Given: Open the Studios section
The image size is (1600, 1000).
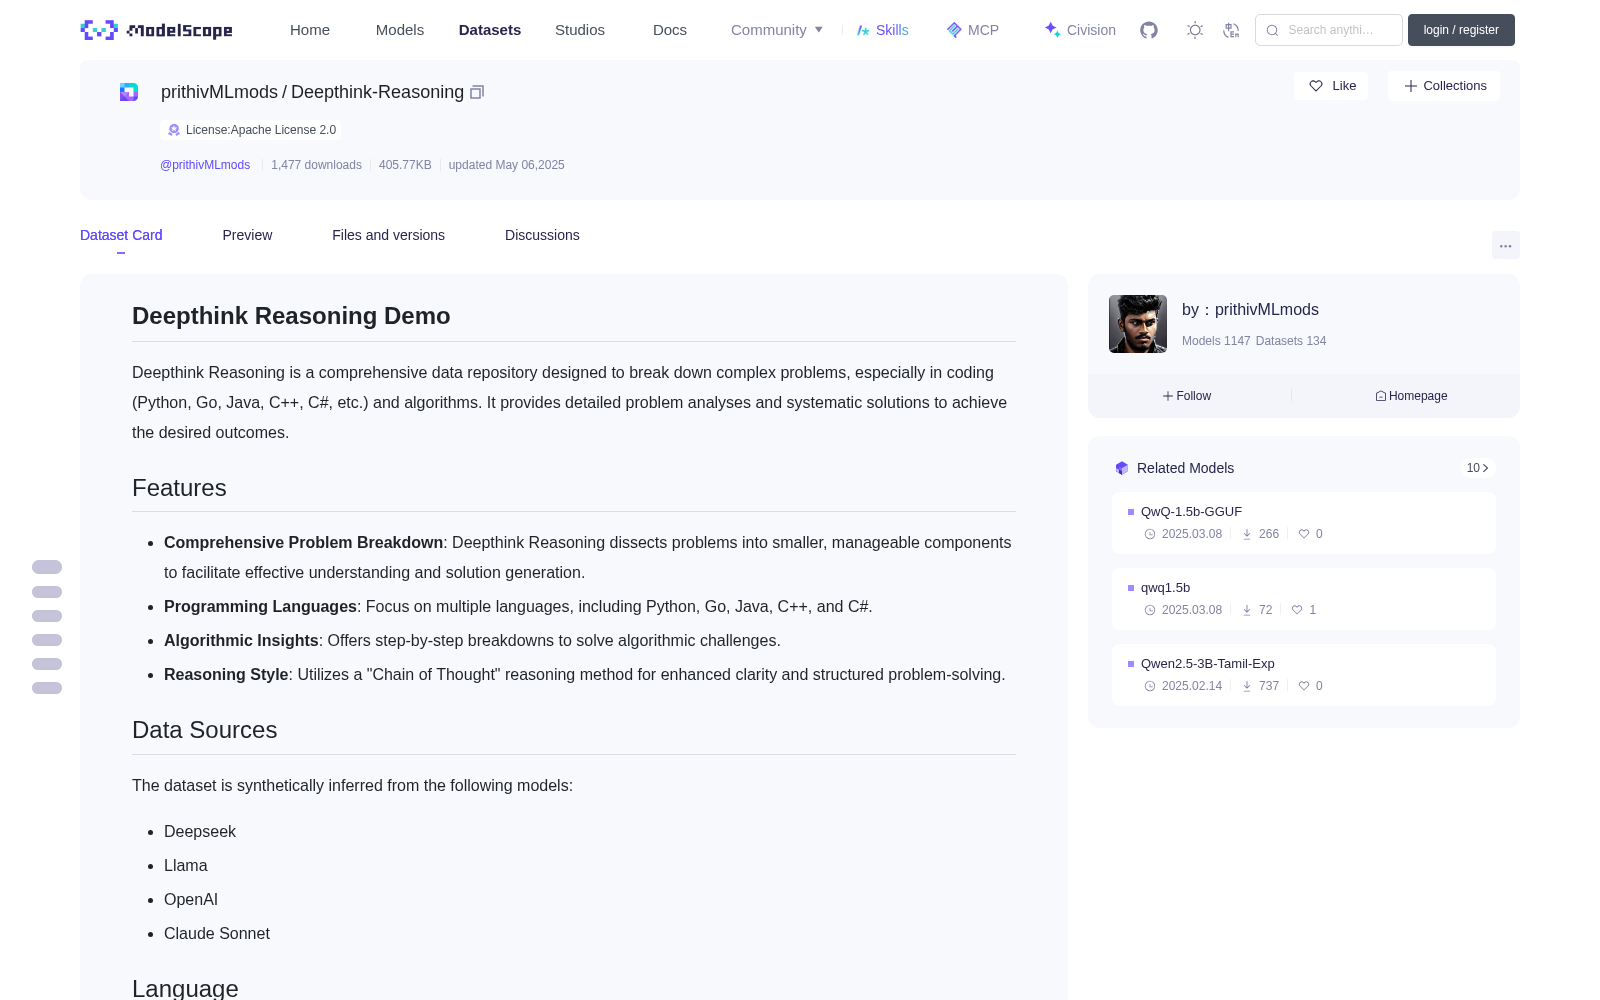Looking at the screenshot, I should click(x=580, y=30).
